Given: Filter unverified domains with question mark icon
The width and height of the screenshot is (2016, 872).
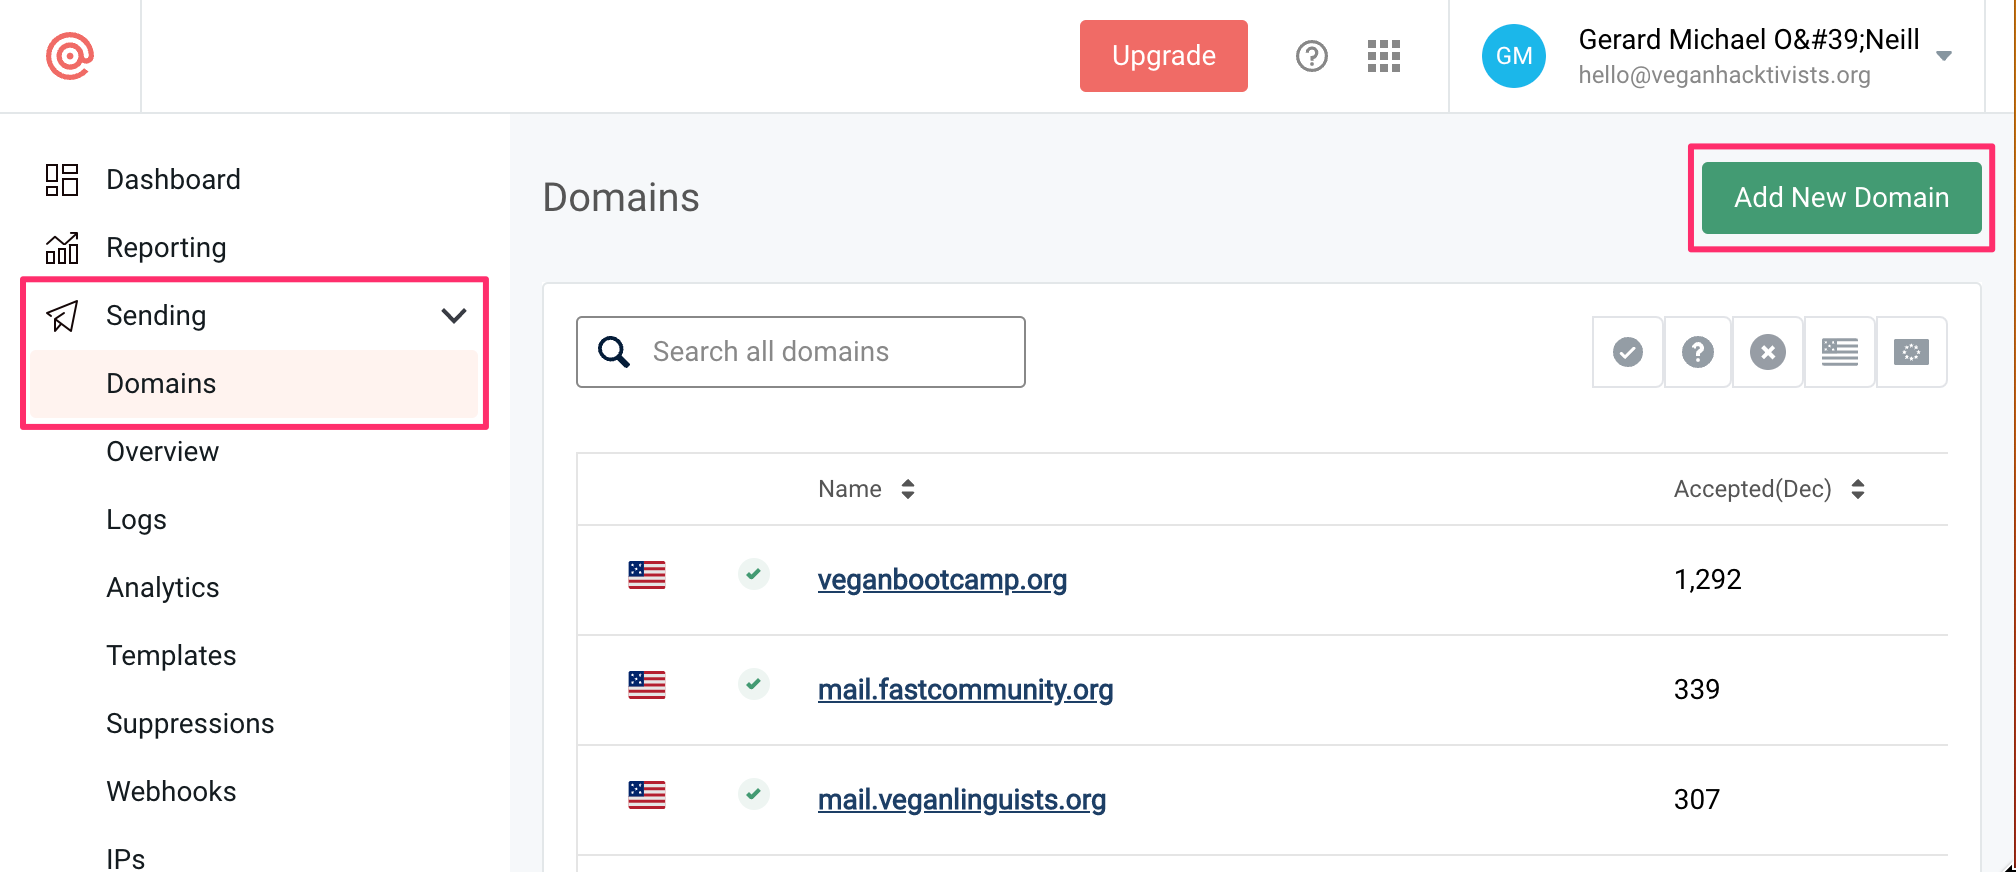Looking at the screenshot, I should 1697,352.
